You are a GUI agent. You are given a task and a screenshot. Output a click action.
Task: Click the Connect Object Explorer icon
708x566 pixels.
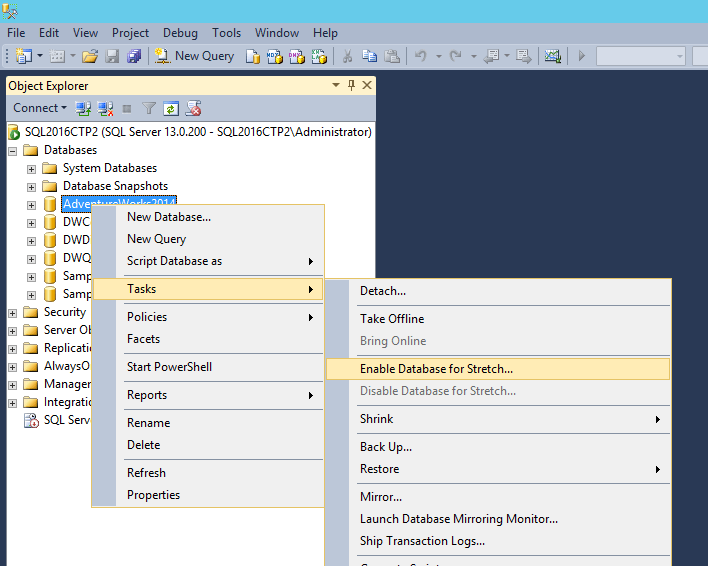[x=84, y=108]
